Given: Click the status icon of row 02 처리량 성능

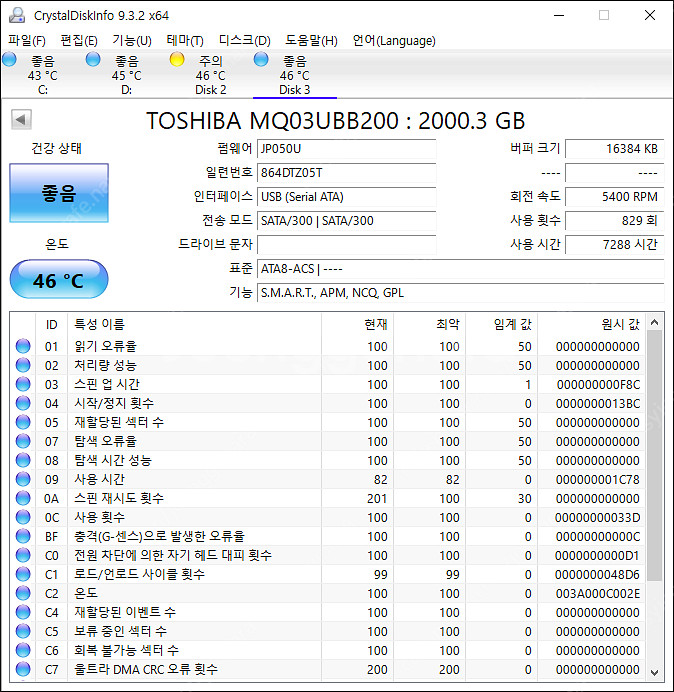Looking at the screenshot, I should [23, 365].
